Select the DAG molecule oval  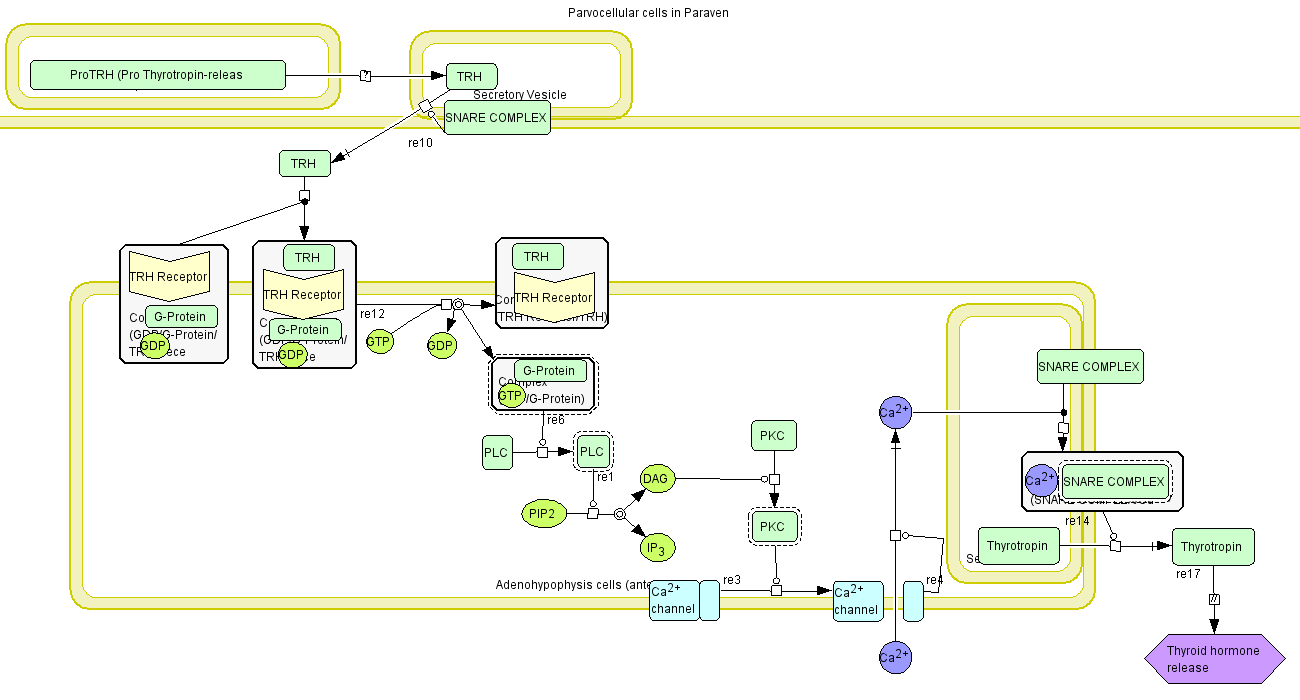[656, 479]
